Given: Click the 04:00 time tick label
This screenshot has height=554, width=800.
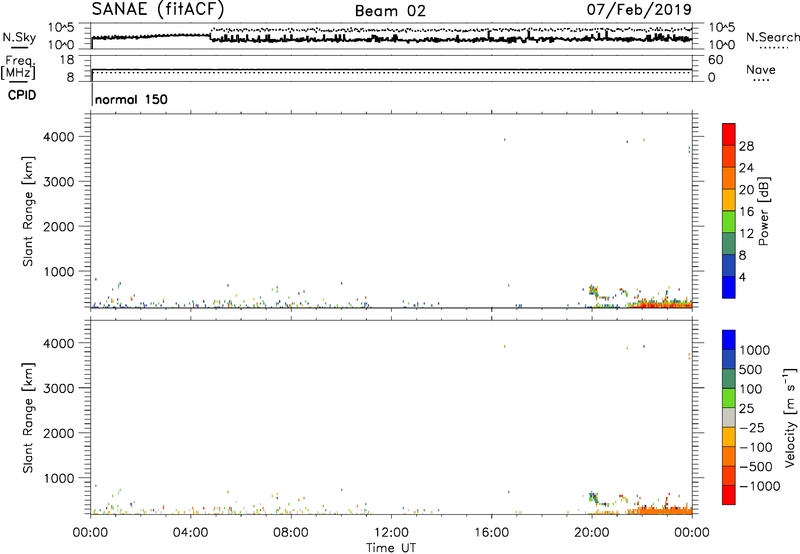Looking at the screenshot, I should pos(191,533).
